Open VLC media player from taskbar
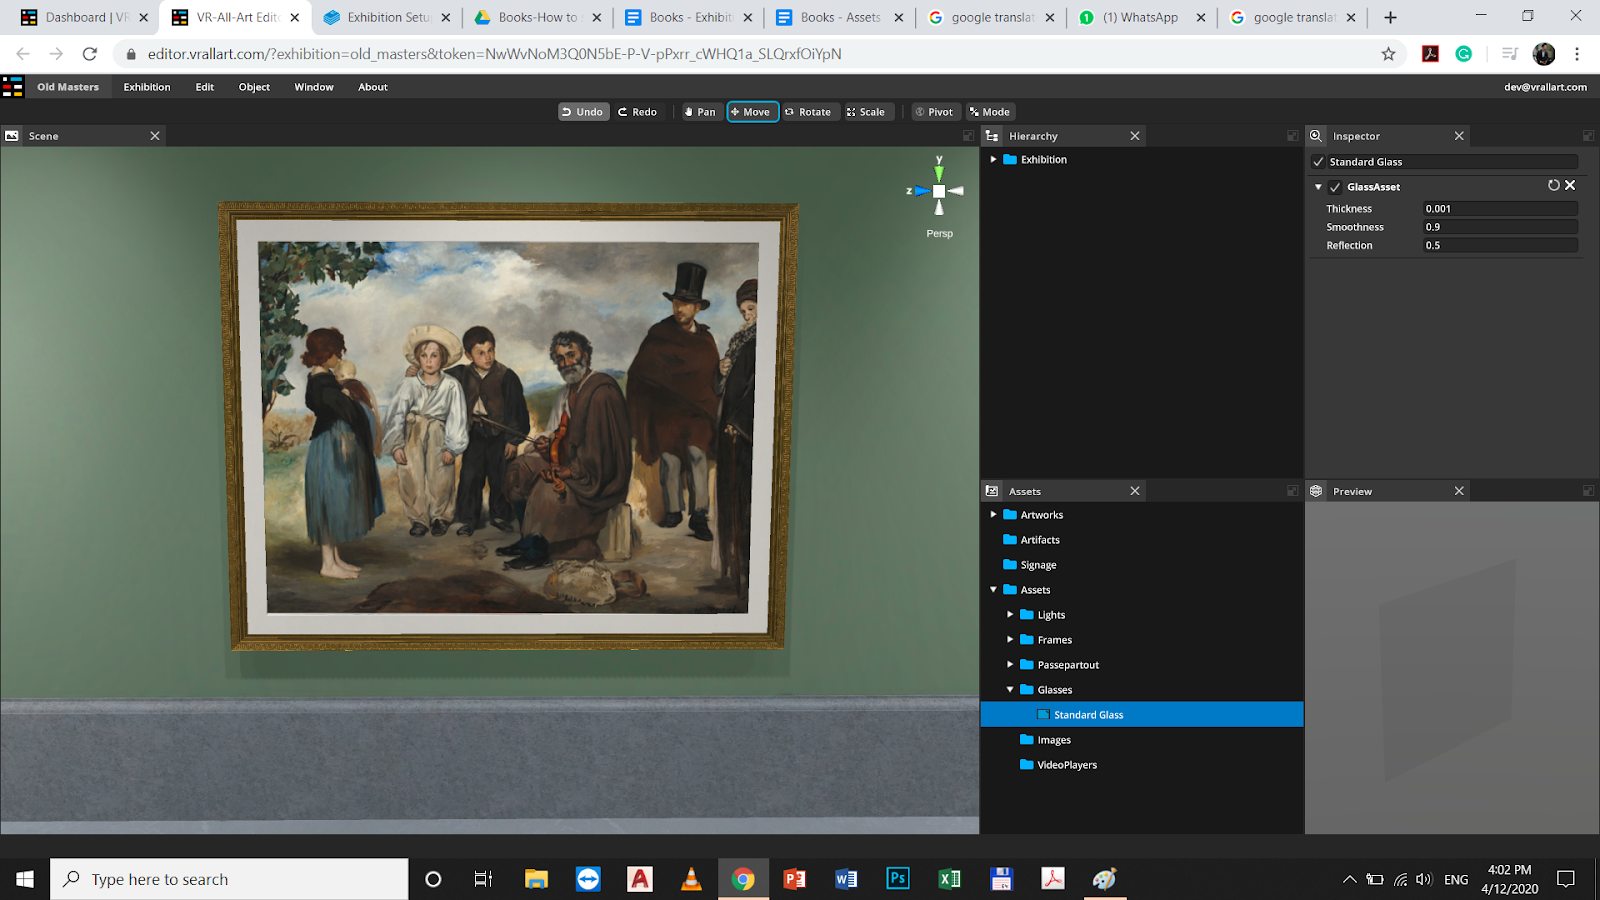Screen dimensions: 1600x900 click(691, 879)
